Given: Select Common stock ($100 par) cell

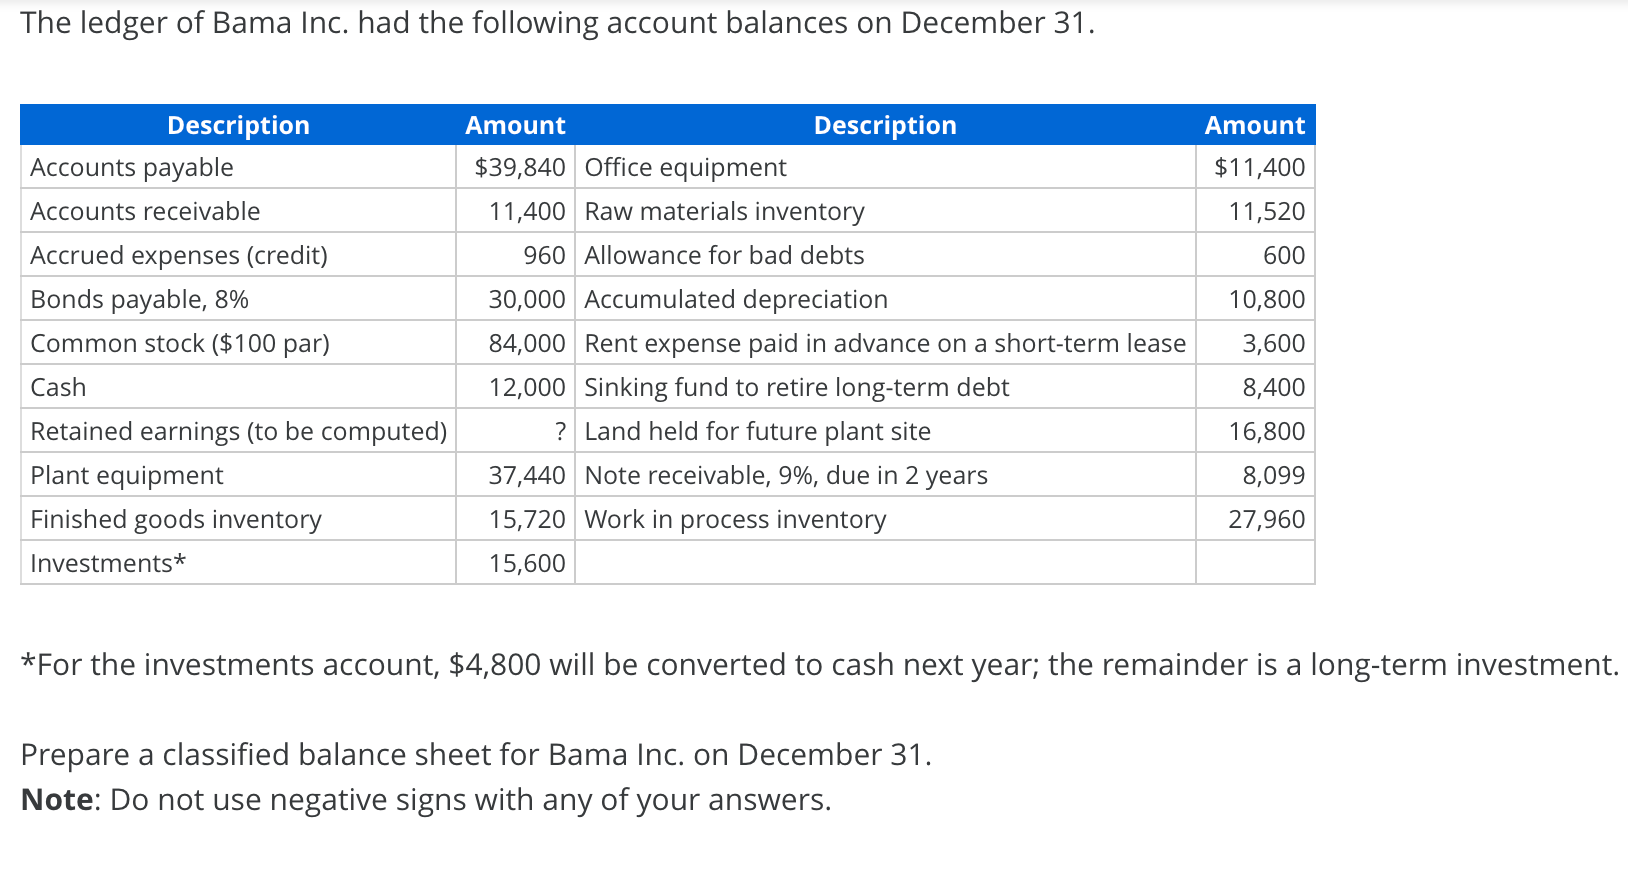Looking at the screenshot, I should [x=180, y=343].
